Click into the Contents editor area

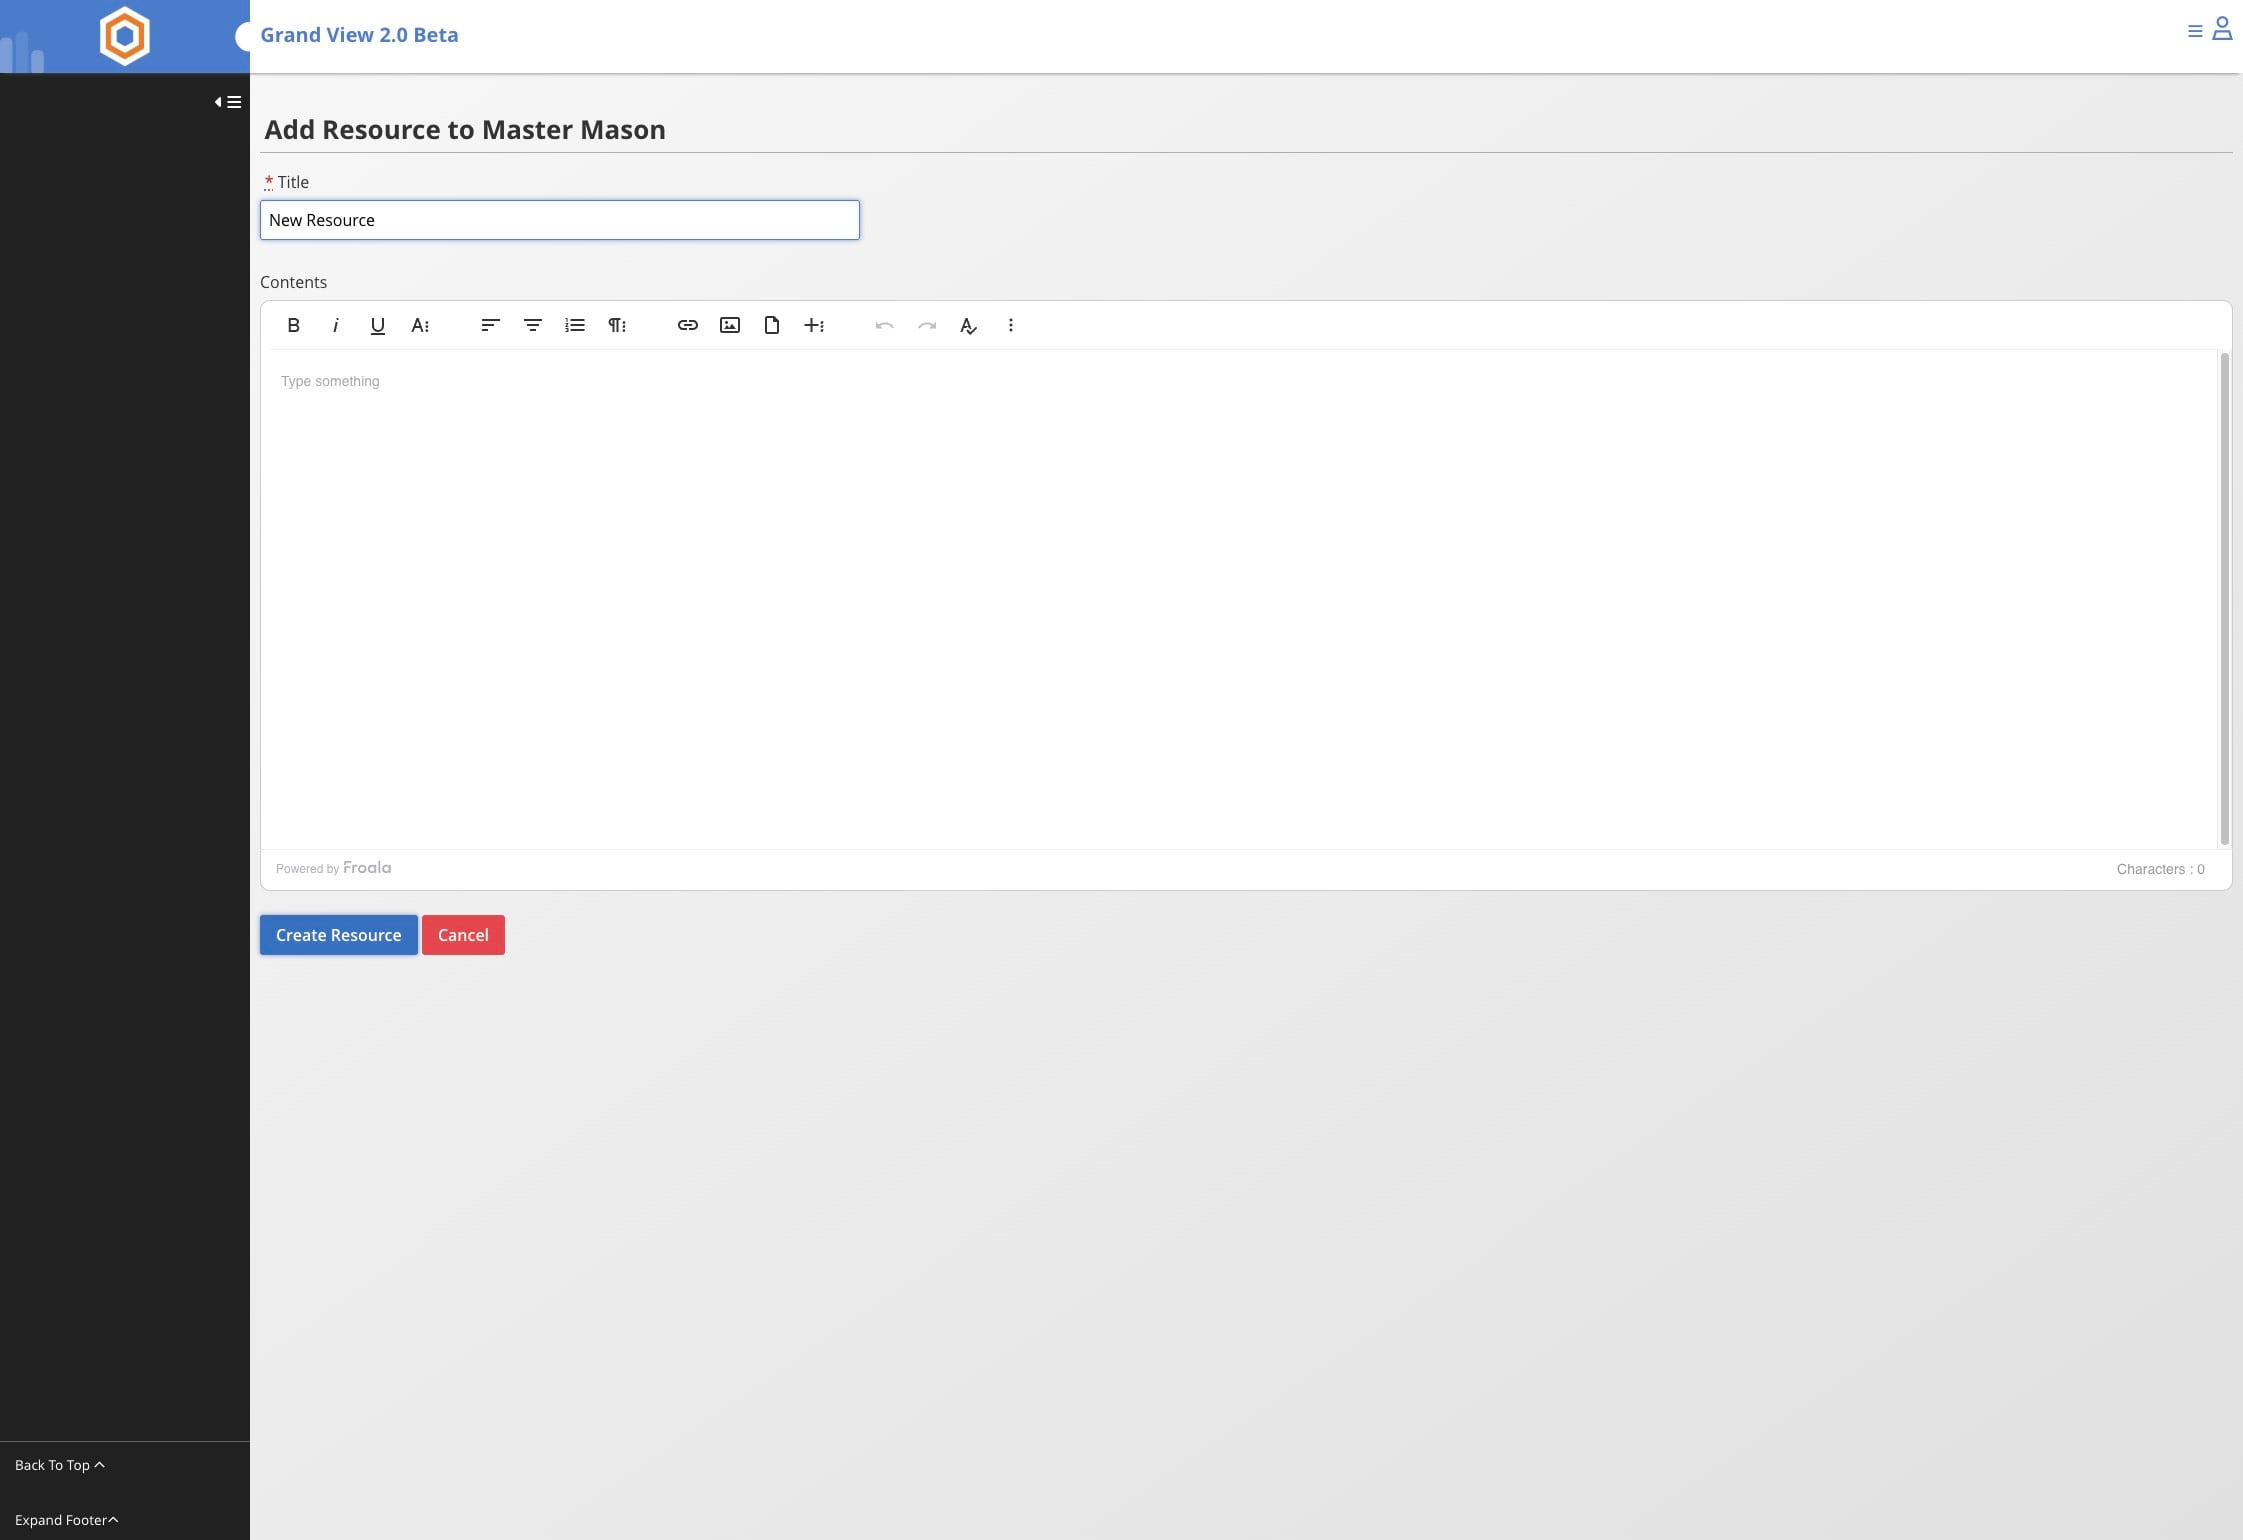(x=1239, y=599)
